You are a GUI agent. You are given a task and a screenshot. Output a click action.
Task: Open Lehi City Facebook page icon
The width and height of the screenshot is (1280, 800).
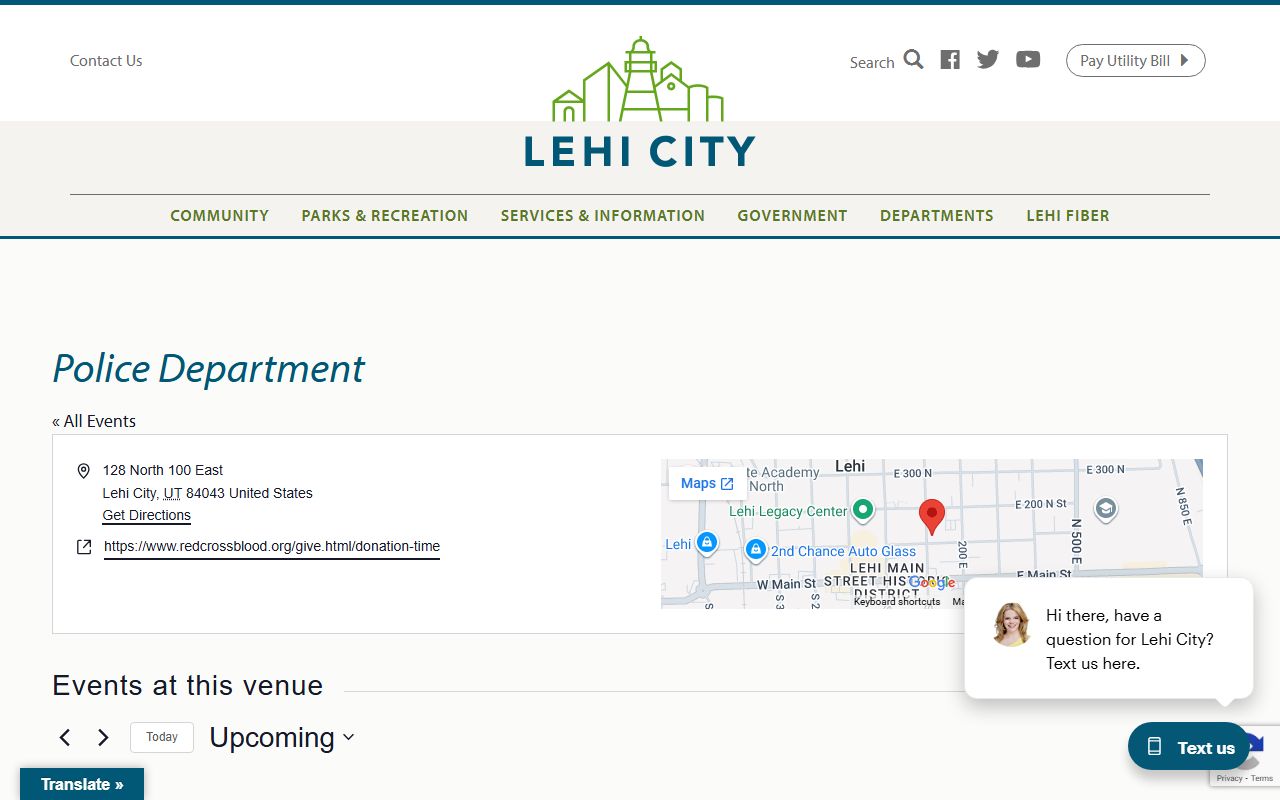click(950, 60)
